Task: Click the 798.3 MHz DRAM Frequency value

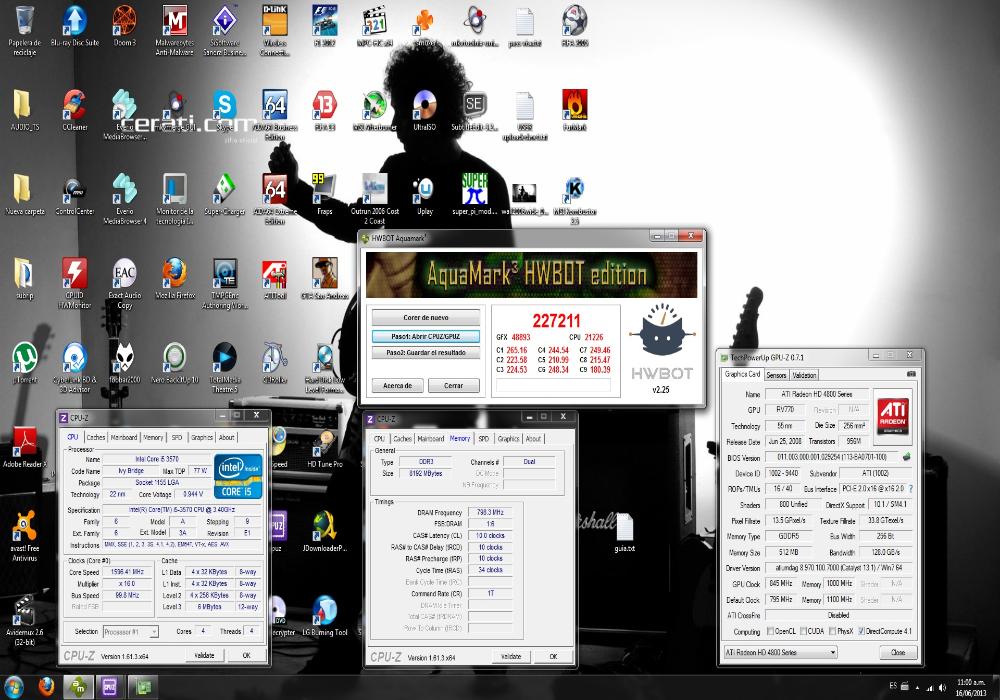Action: click(490, 512)
